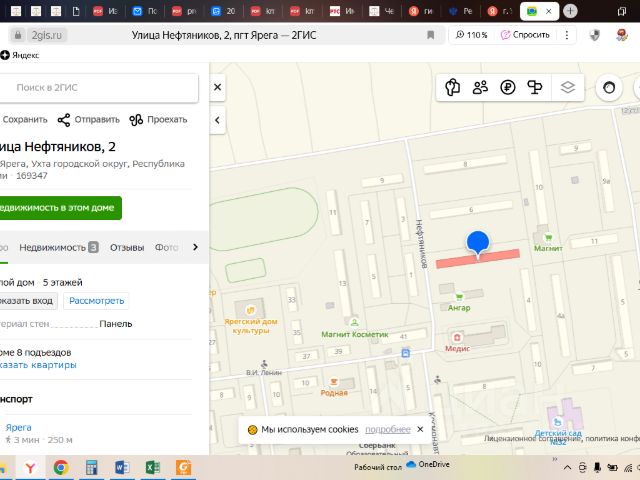Collapse the info panel using left chevron

(x=218, y=120)
